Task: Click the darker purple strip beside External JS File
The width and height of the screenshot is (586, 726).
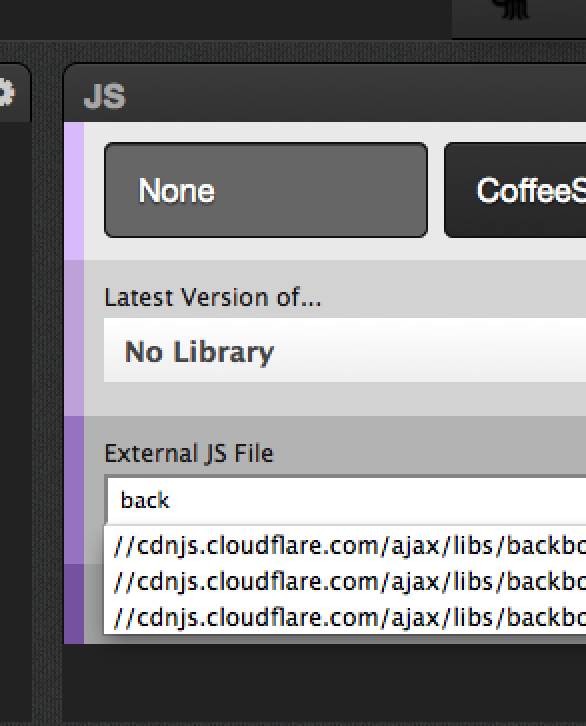Action: pyautogui.click(x=74, y=490)
